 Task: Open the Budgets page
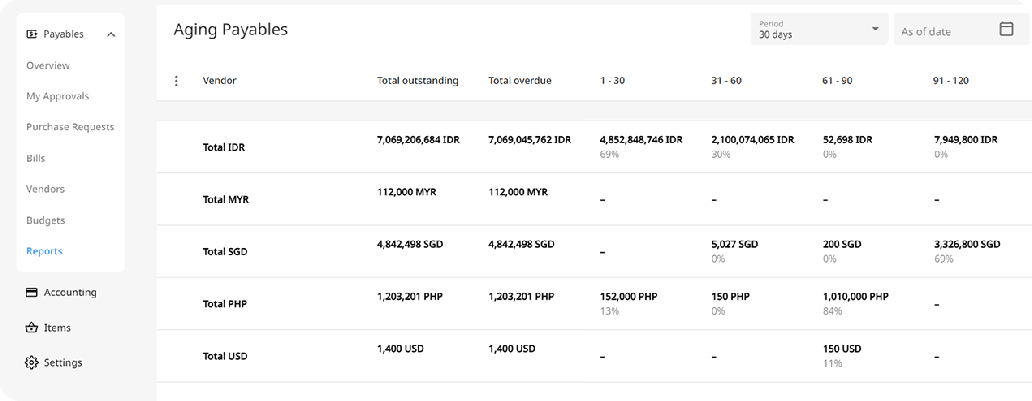pos(46,220)
